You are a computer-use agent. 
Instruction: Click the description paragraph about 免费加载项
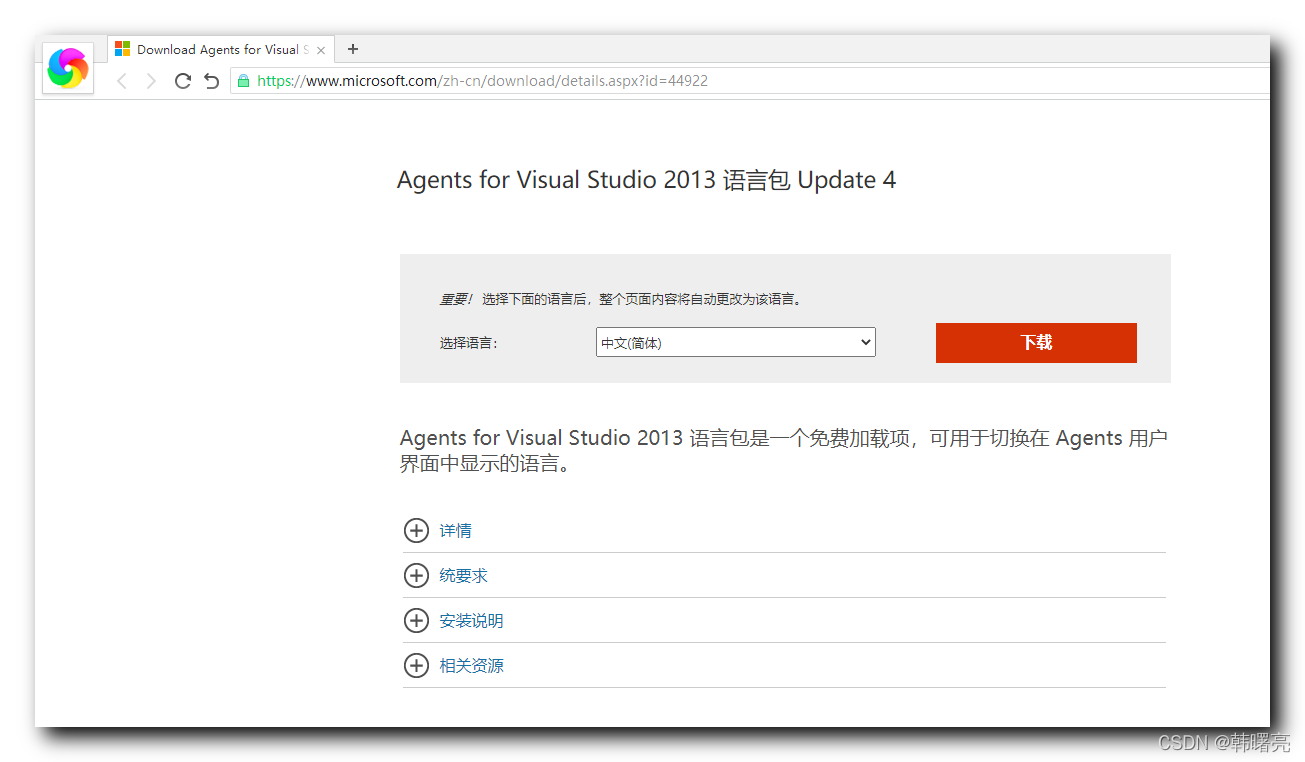pos(784,451)
